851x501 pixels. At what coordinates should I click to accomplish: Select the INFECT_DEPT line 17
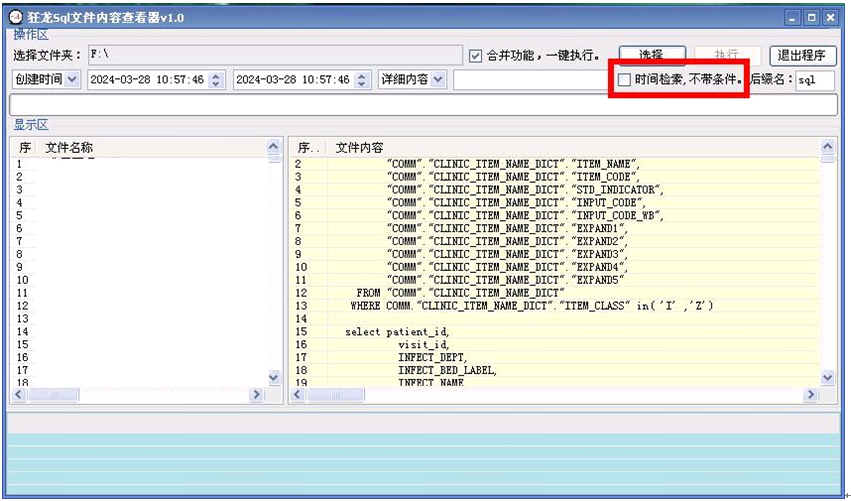[556, 357]
